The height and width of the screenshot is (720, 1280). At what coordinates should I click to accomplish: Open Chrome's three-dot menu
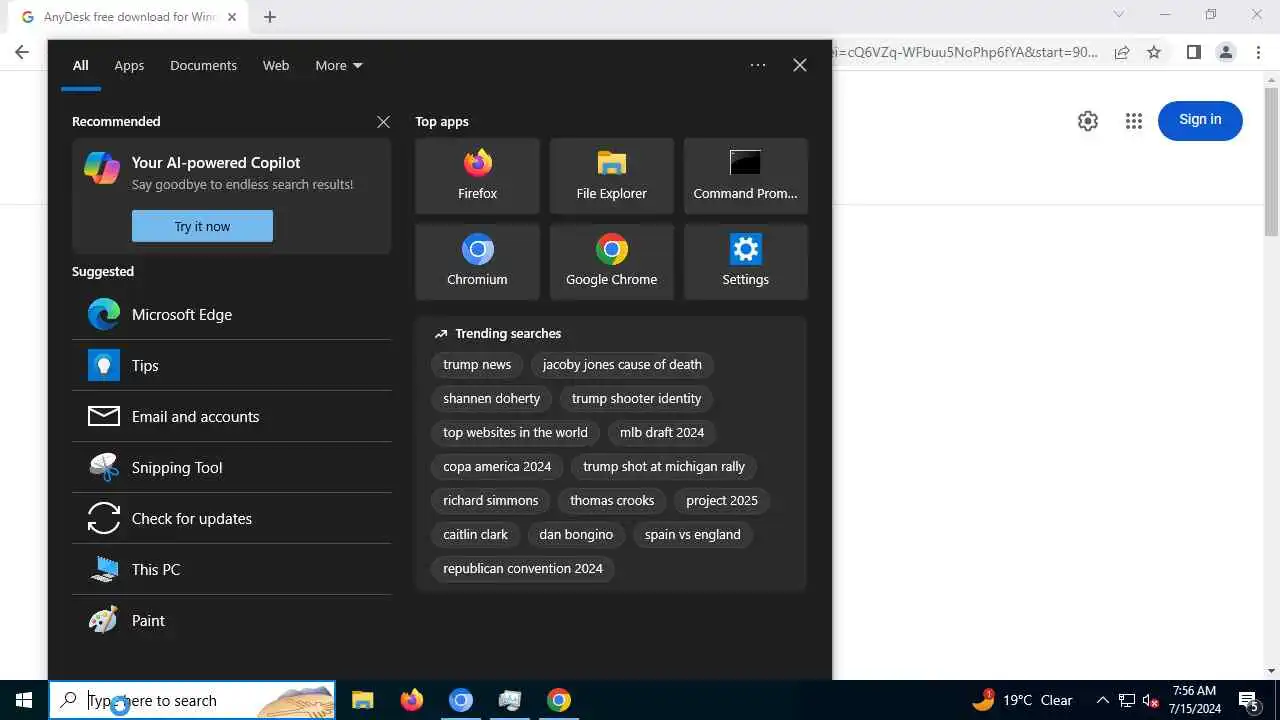[1258, 52]
